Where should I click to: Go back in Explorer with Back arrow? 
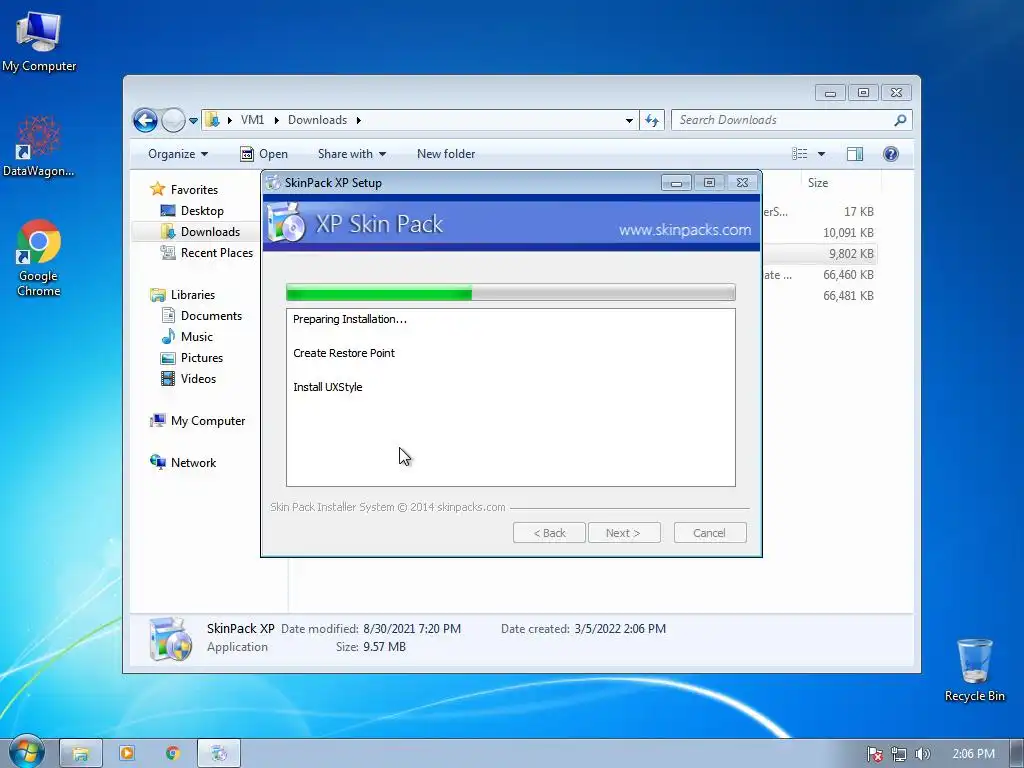pos(145,120)
